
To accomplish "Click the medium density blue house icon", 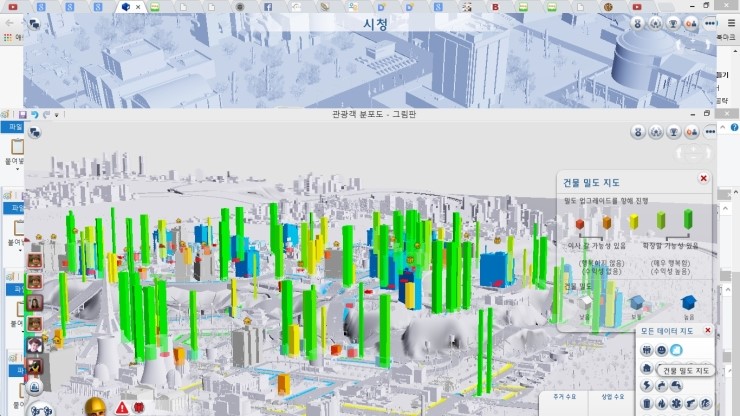I will (x=637, y=302).
